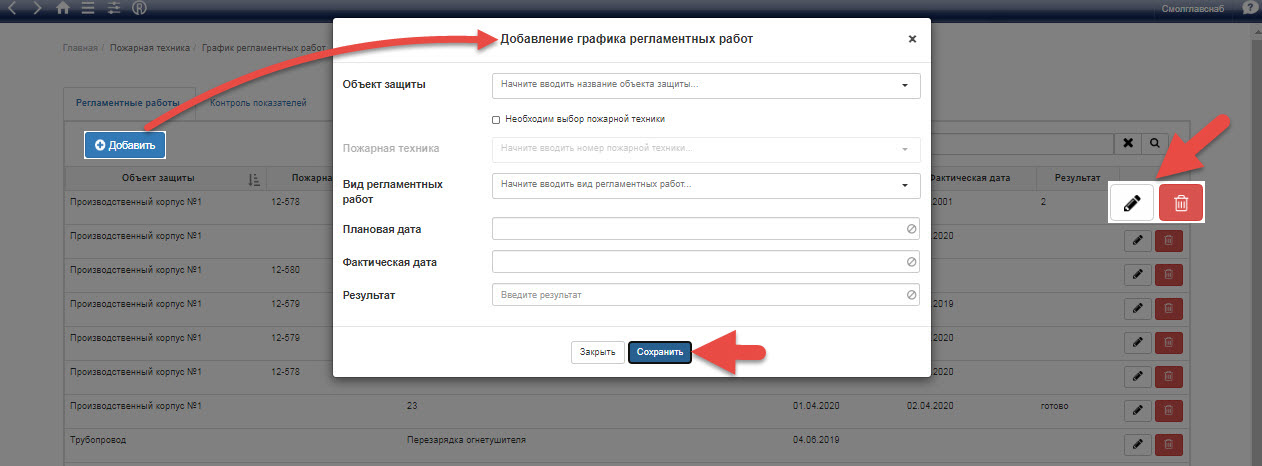Open the settings sliders icon
The width and height of the screenshot is (1262, 466).
[113, 8]
